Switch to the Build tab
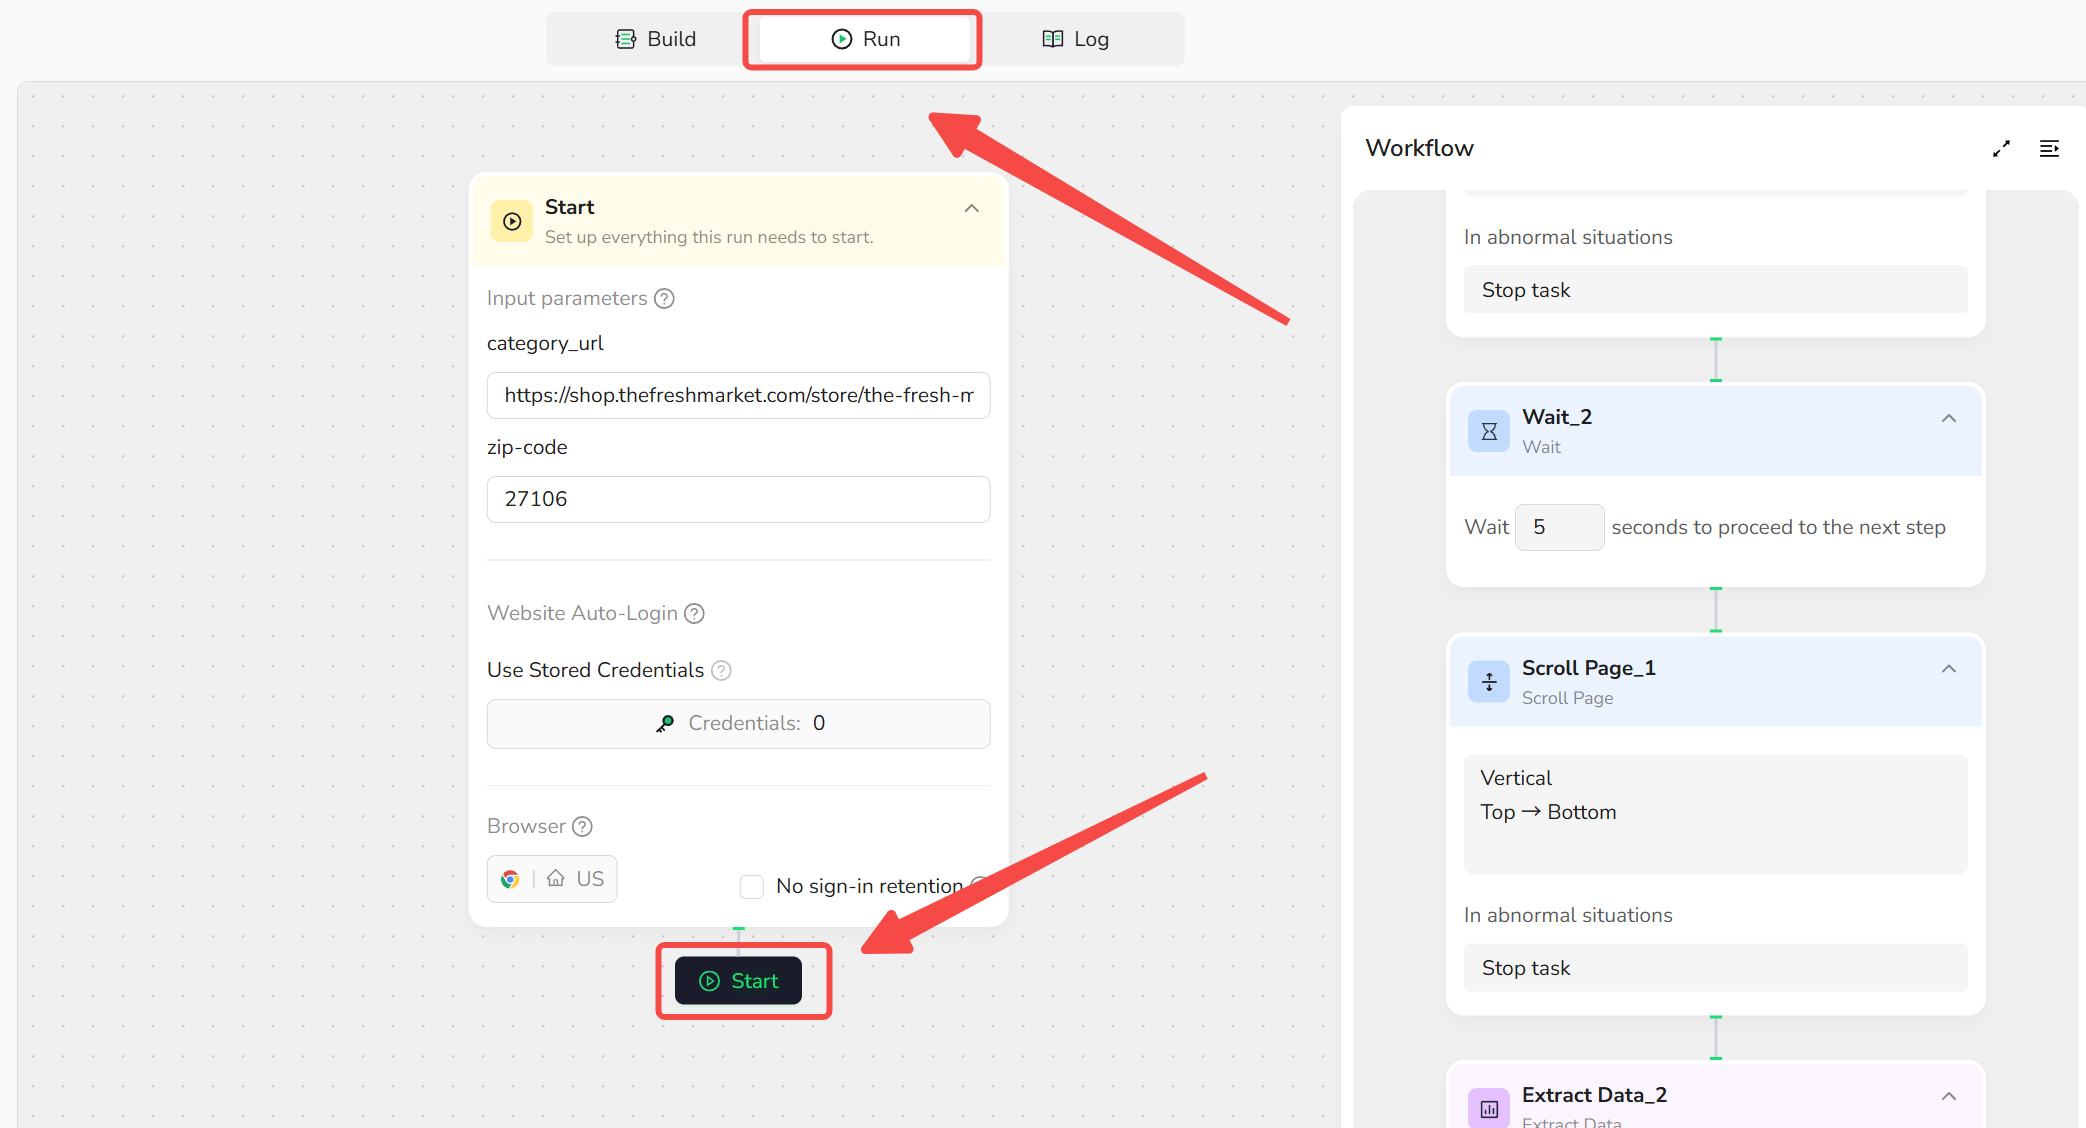Viewport: 2086px width, 1128px height. click(655, 39)
